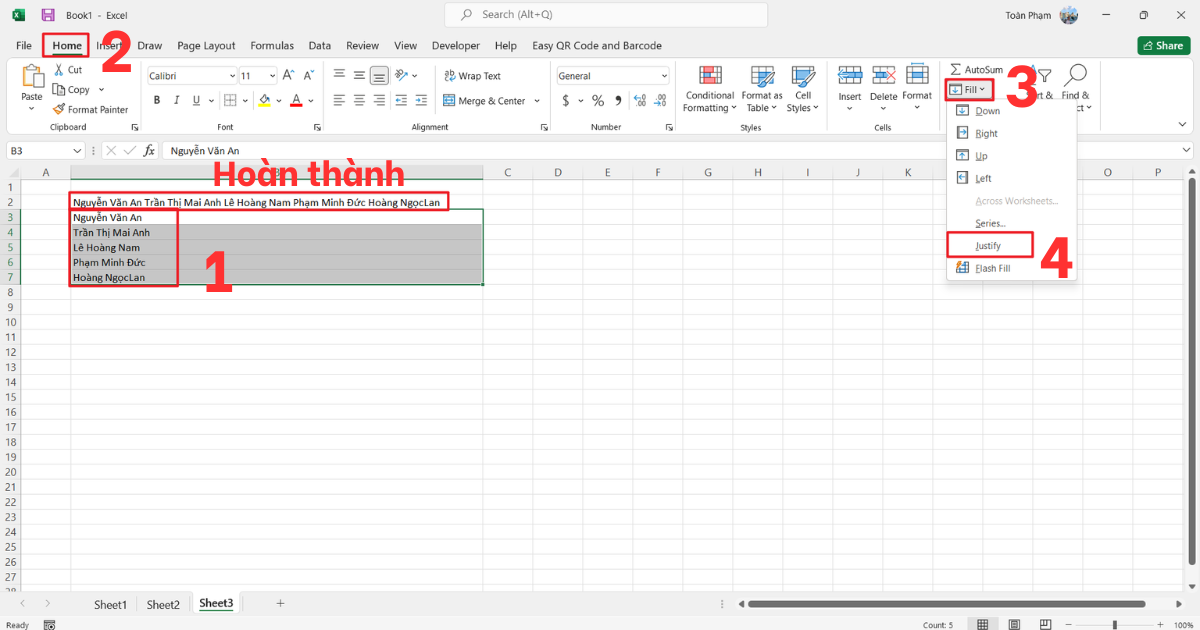The image size is (1200, 630).
Task: Click the Orientation text-angle icon
Action: point(402,75)
